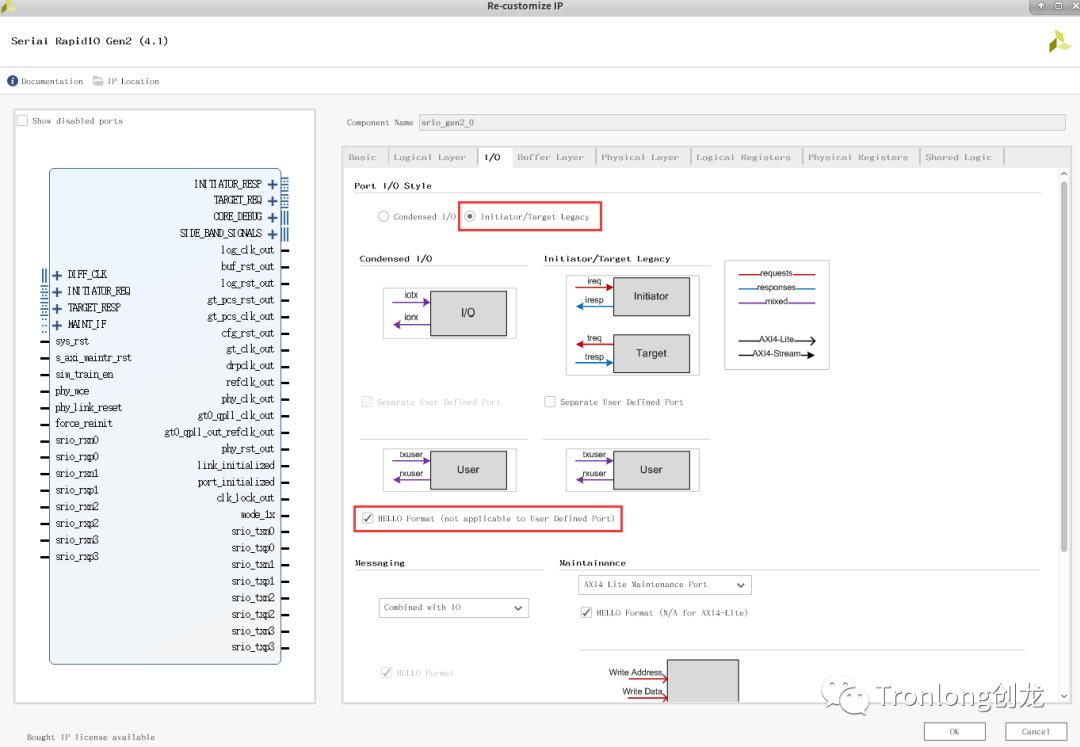Click the IP Location folder icon
This screenshot has width=1080, height=747.
[98, 81]
